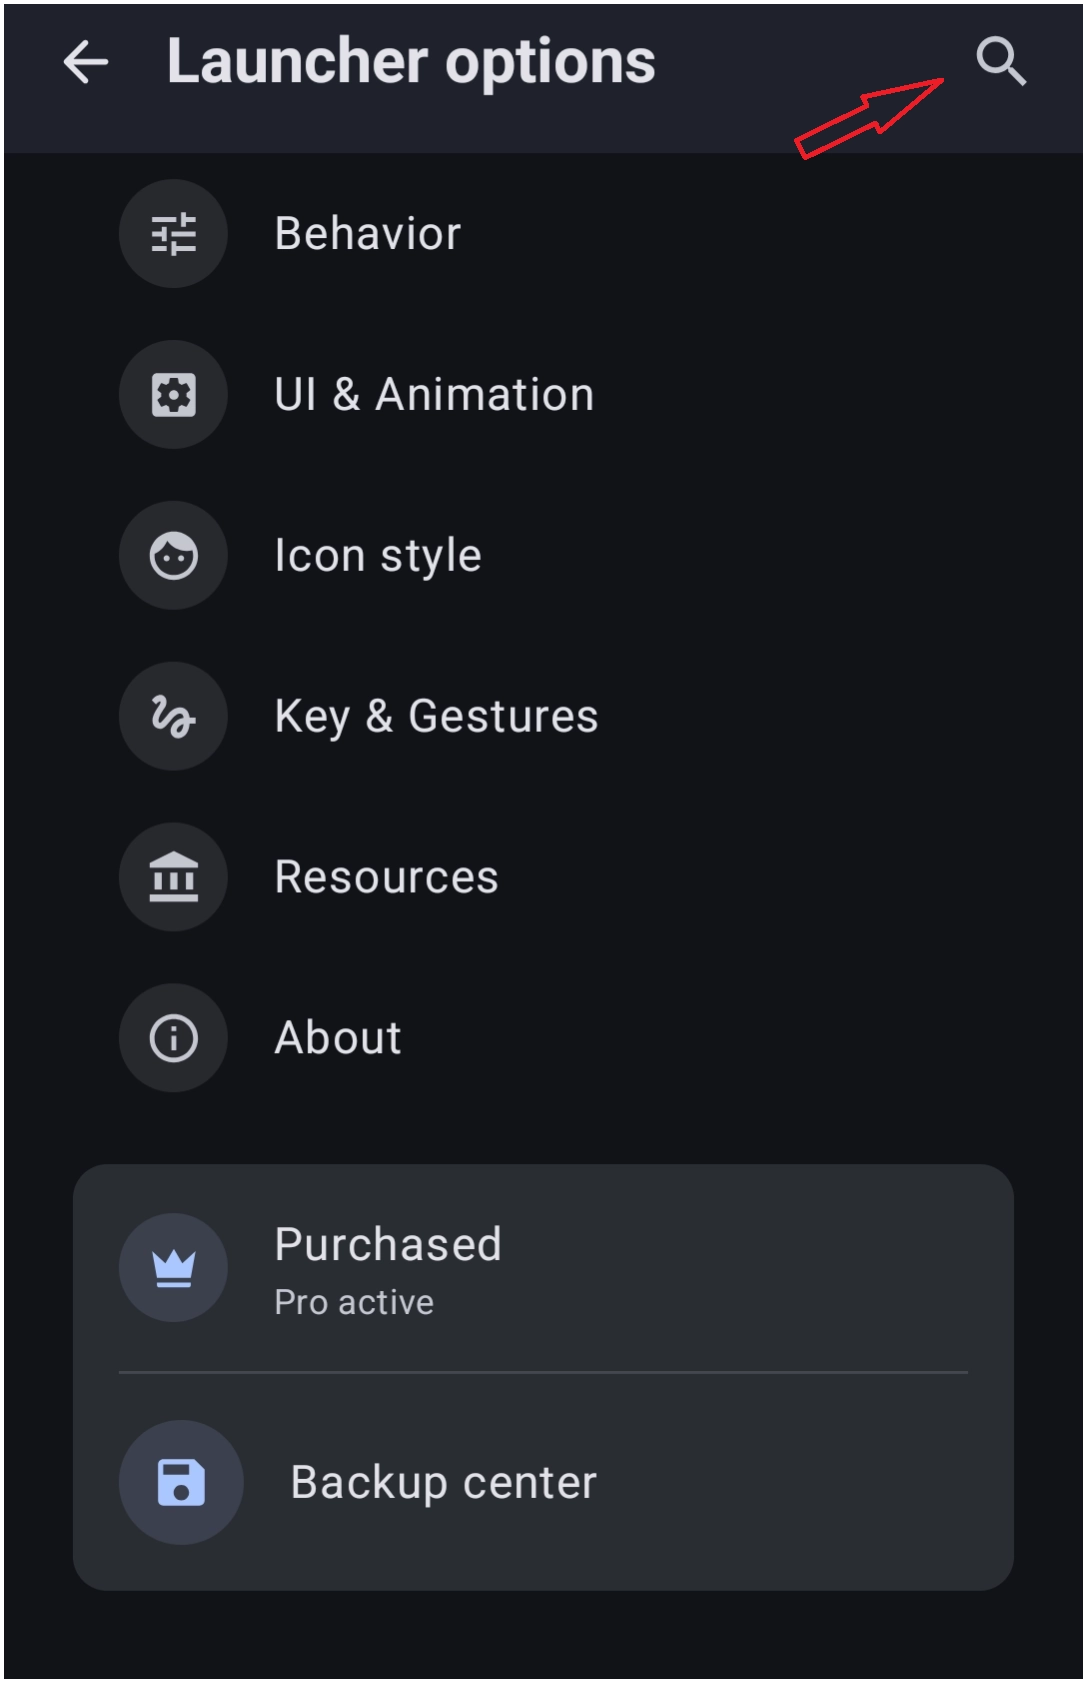Tap the Key & Gestures squiggle icon
The height and width of the screenshot is (1683, 1087).
(x=173, y=717)
